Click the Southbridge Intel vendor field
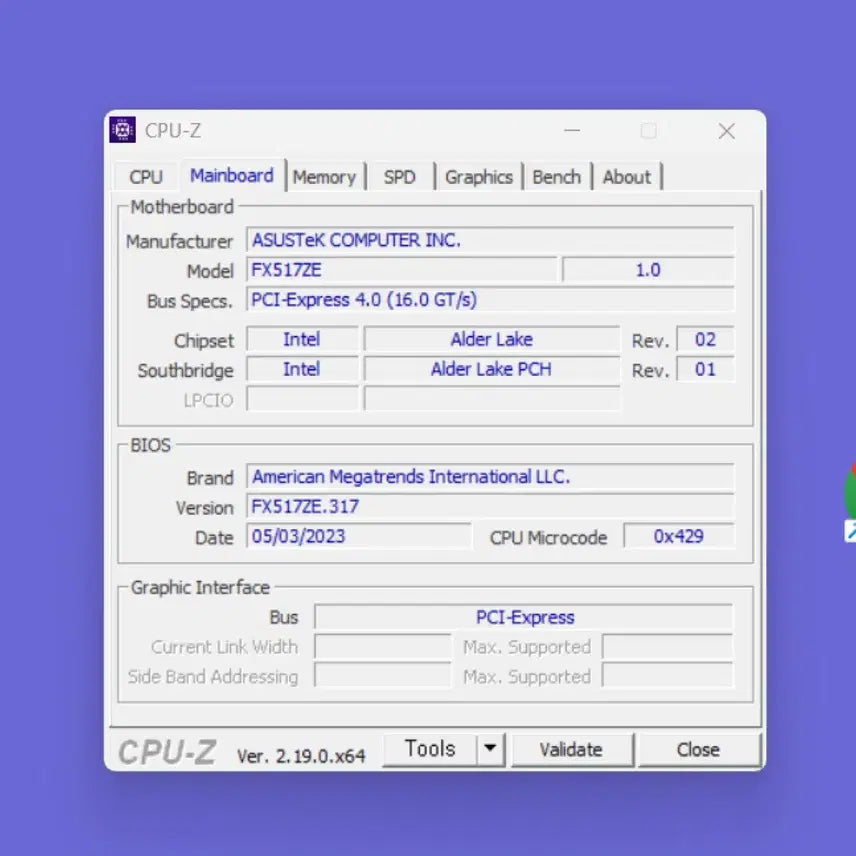The image size is (856, 856). pyautogui.click(x=302, y=369)
